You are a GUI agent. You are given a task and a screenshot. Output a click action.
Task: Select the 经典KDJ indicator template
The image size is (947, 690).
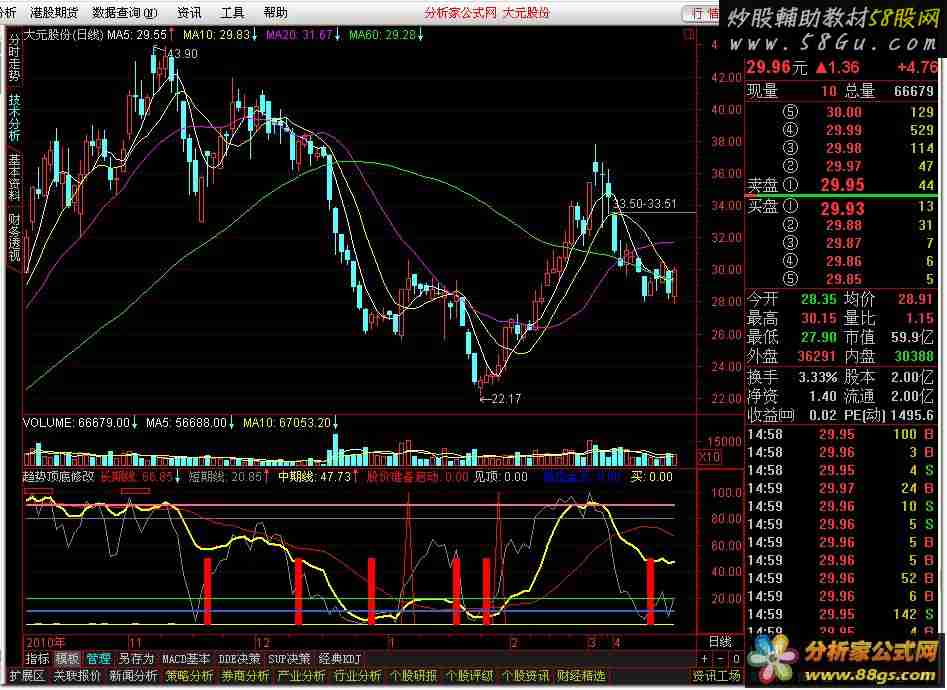coord(339,659)
